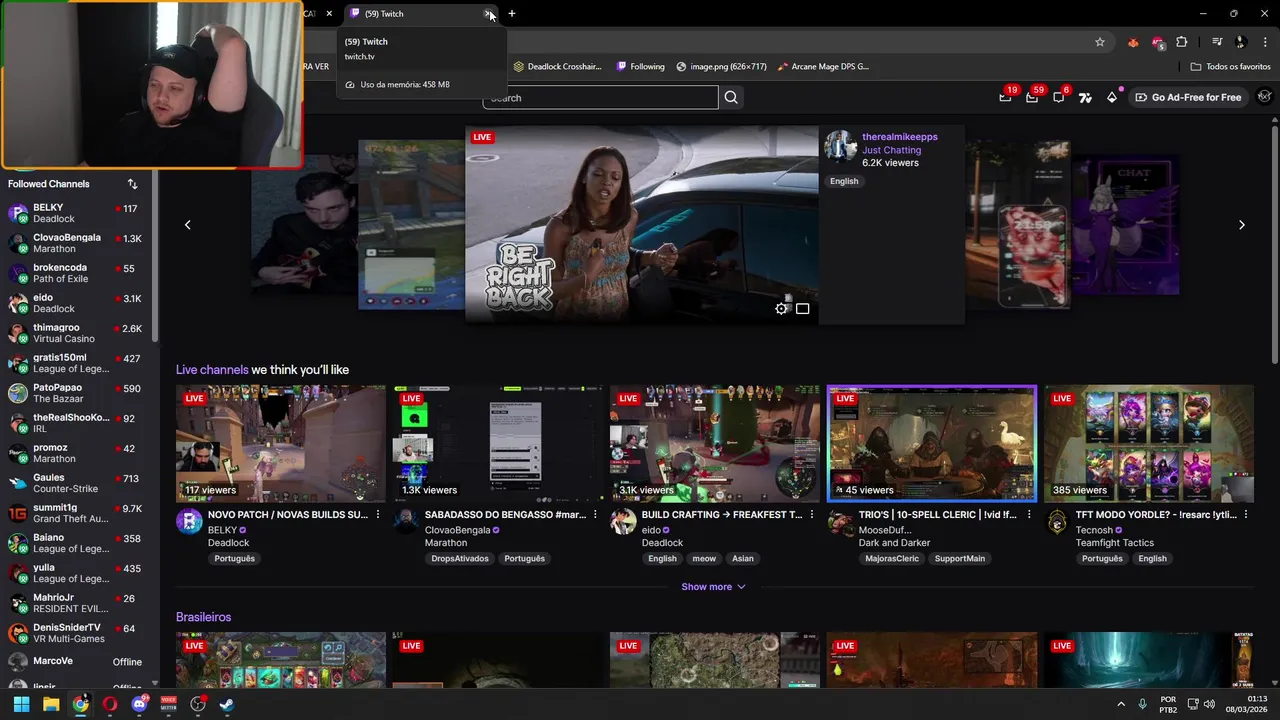The width and height of the screenshot is (1280, 720).
Task: Expand Show more live channels
Action: click(x=713, y=587)
